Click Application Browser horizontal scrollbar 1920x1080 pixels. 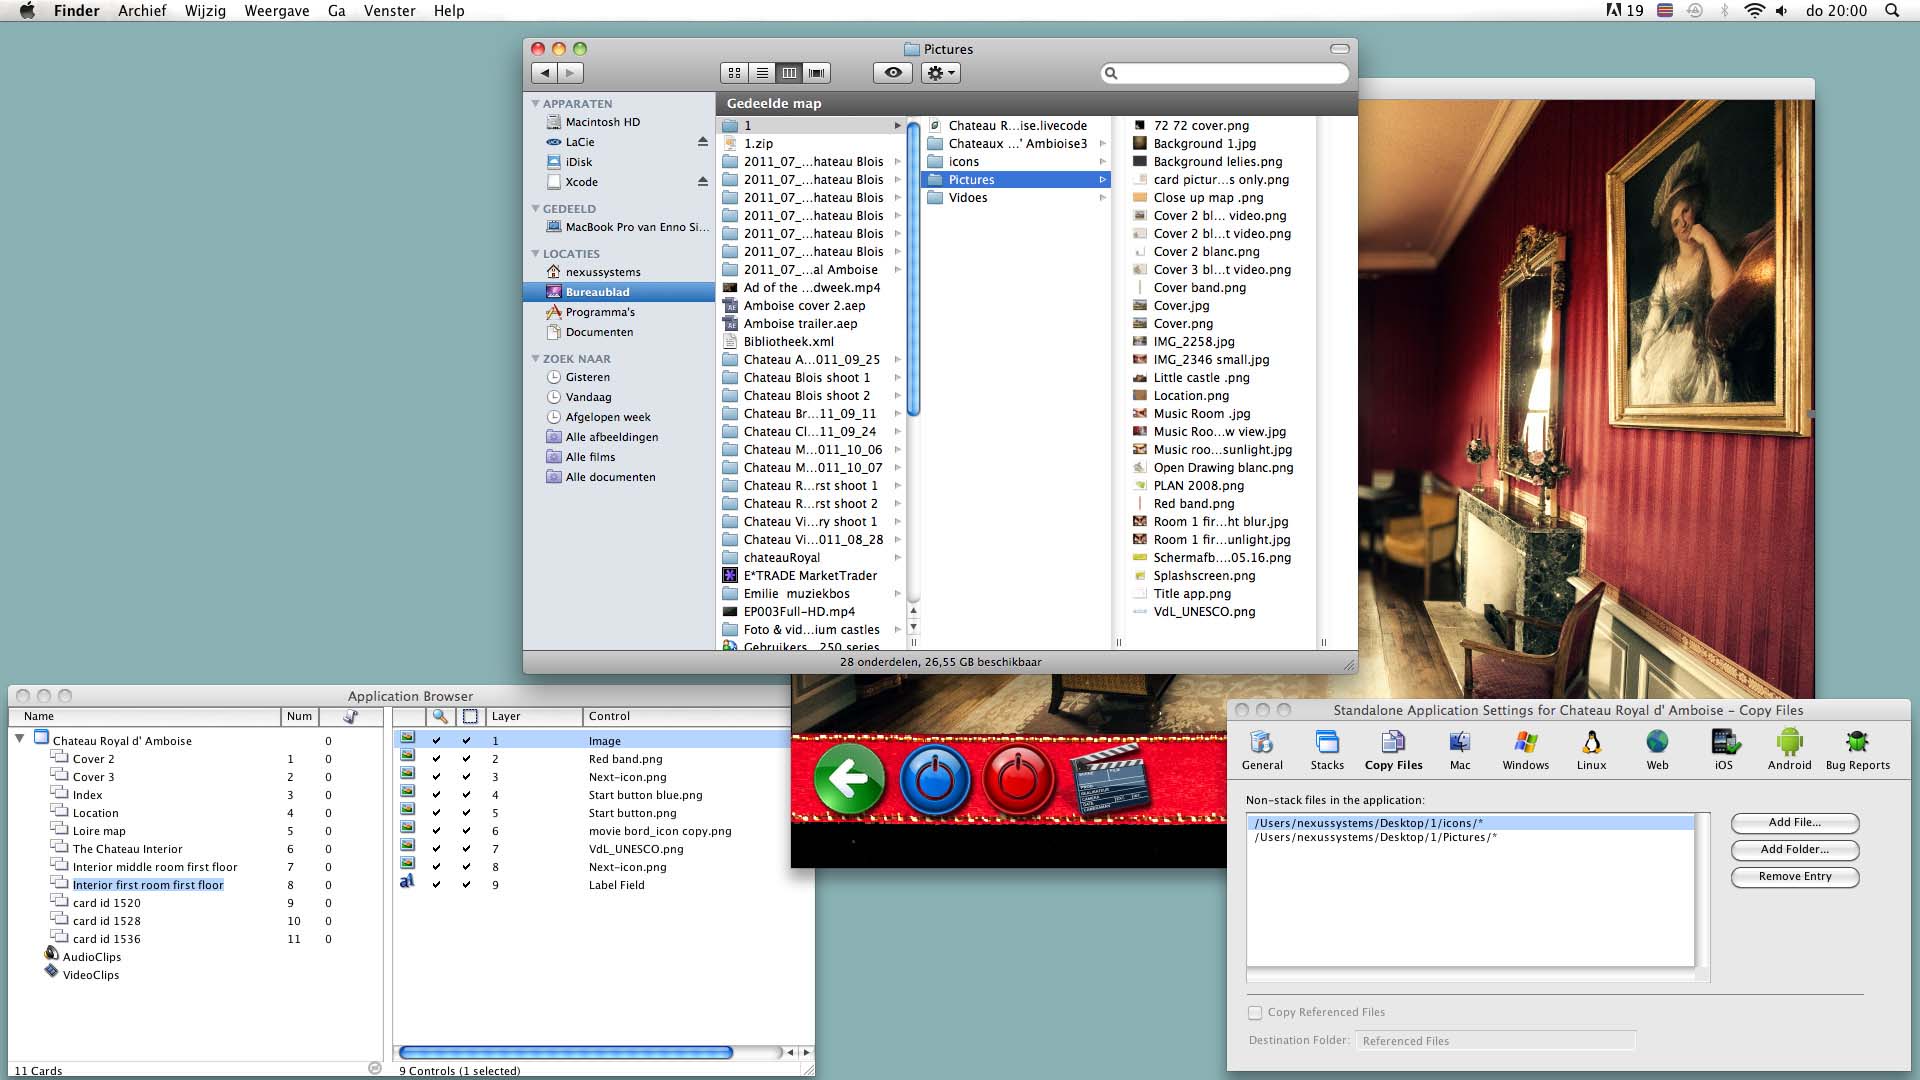[x=566, y=1053]
